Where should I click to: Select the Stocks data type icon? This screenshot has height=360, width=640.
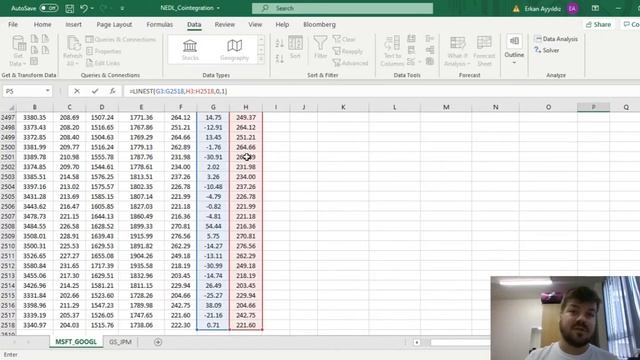coord(190,50)
